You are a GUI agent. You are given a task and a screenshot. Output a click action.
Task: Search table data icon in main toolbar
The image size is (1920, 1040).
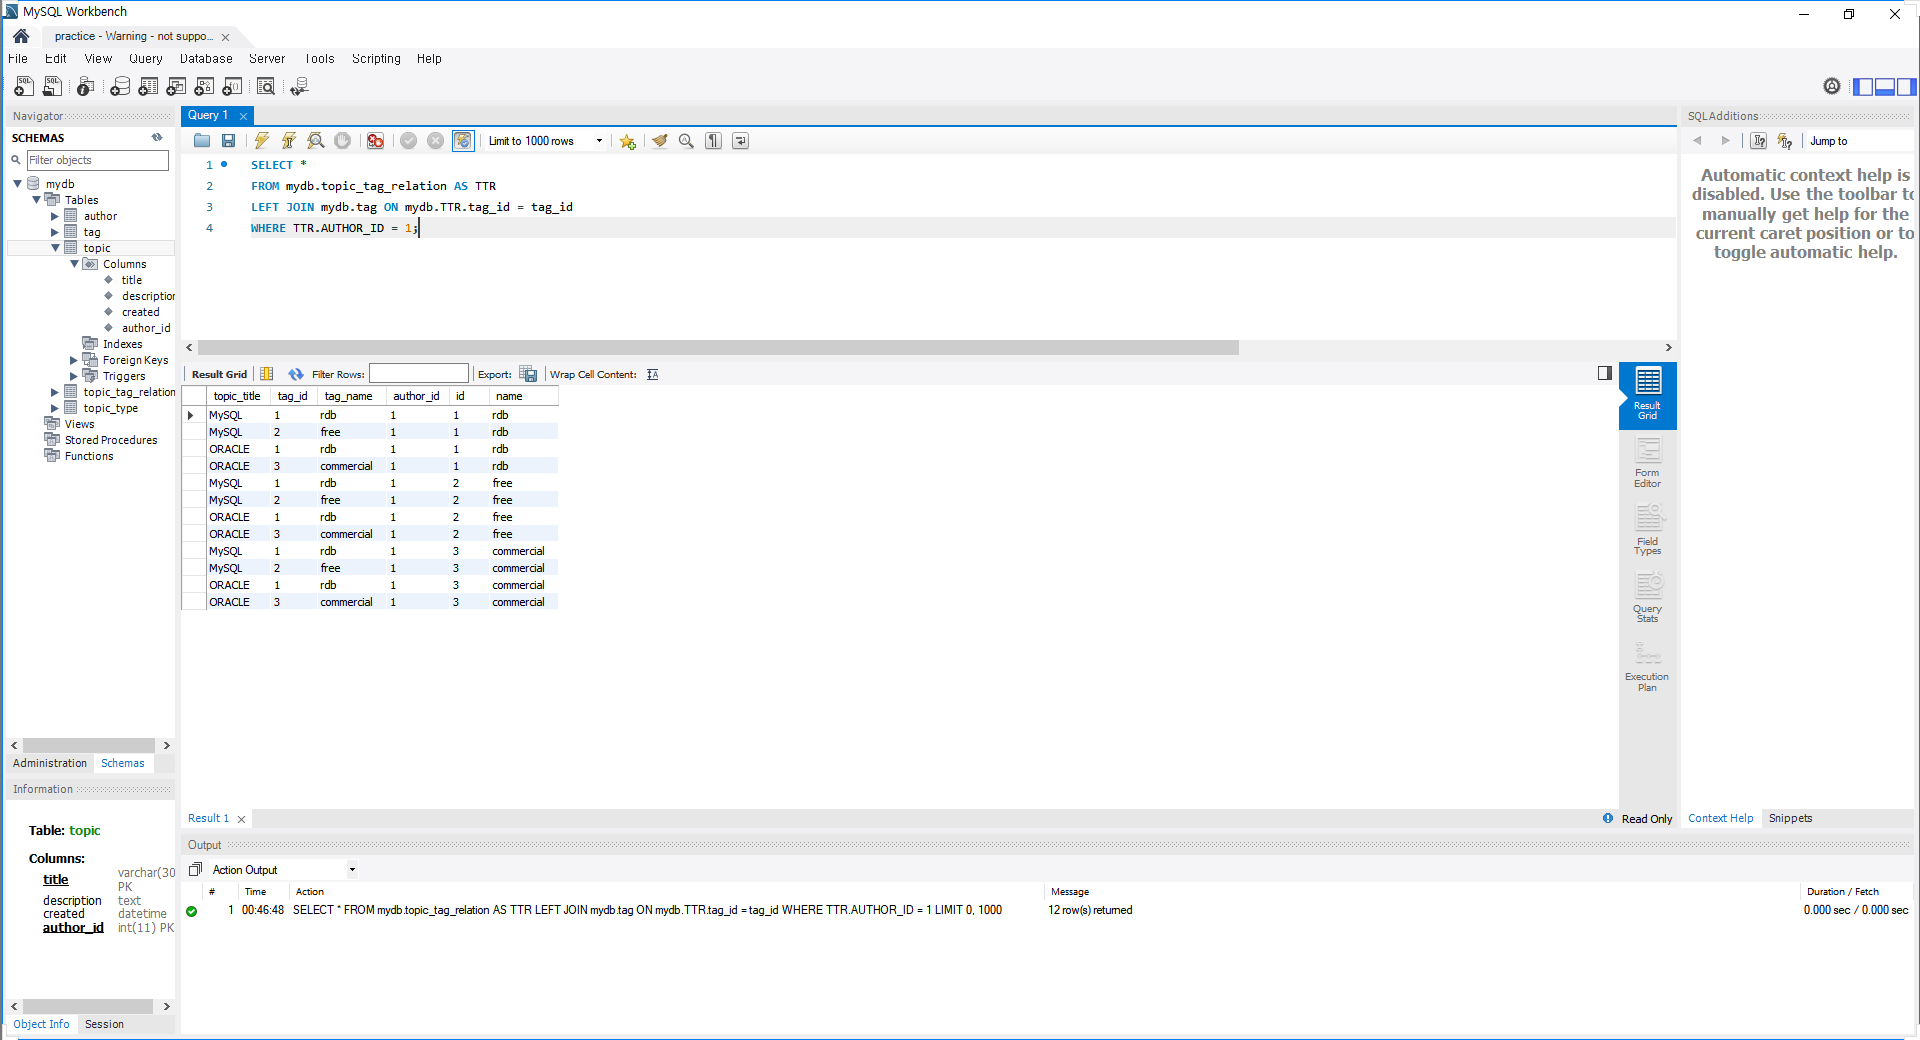pyautogui.click(x=266, y=87)
